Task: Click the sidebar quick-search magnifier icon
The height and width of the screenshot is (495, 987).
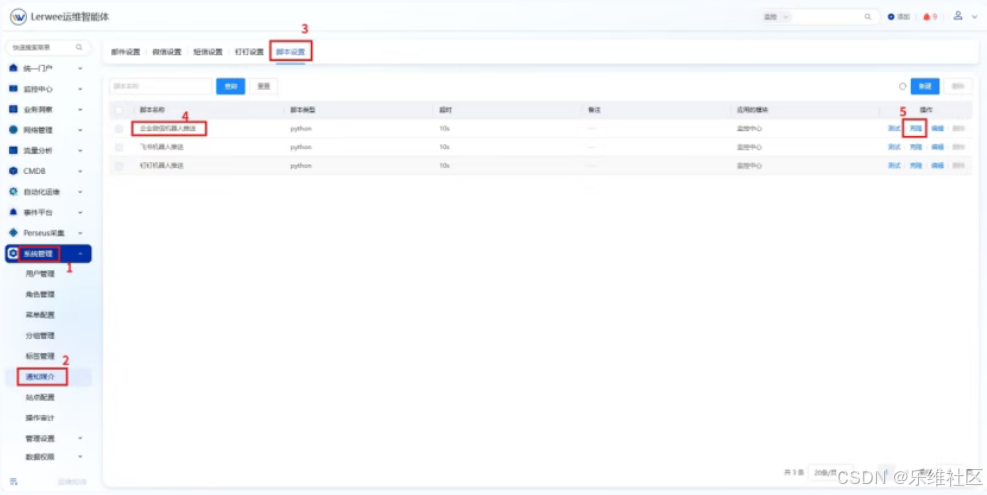Action: [x=79, y=47]
